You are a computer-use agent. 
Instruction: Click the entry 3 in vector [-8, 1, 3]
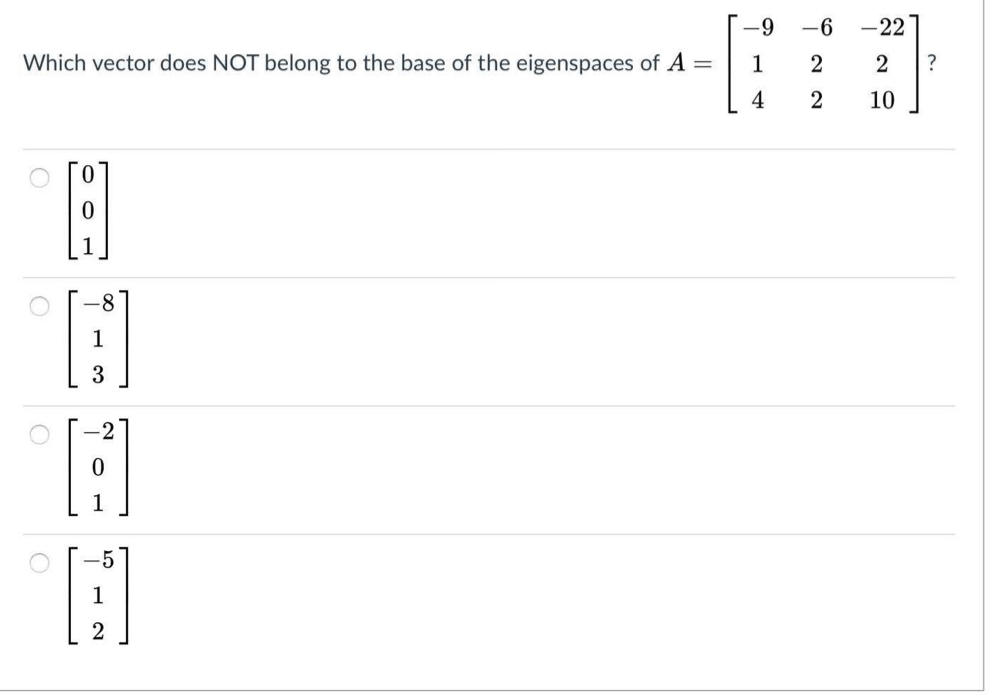99,374
